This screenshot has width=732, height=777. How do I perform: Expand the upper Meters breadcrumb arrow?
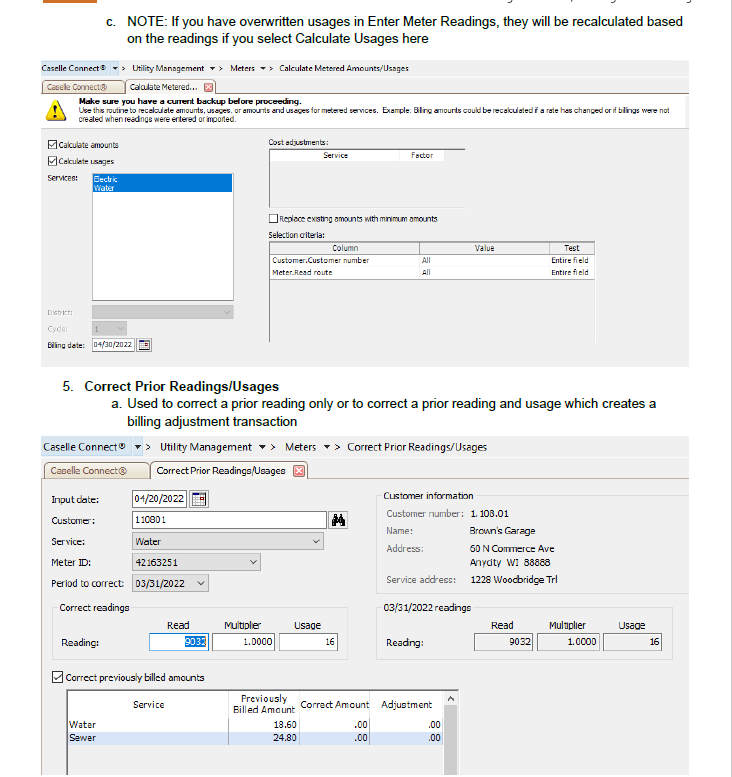[263, 68]
